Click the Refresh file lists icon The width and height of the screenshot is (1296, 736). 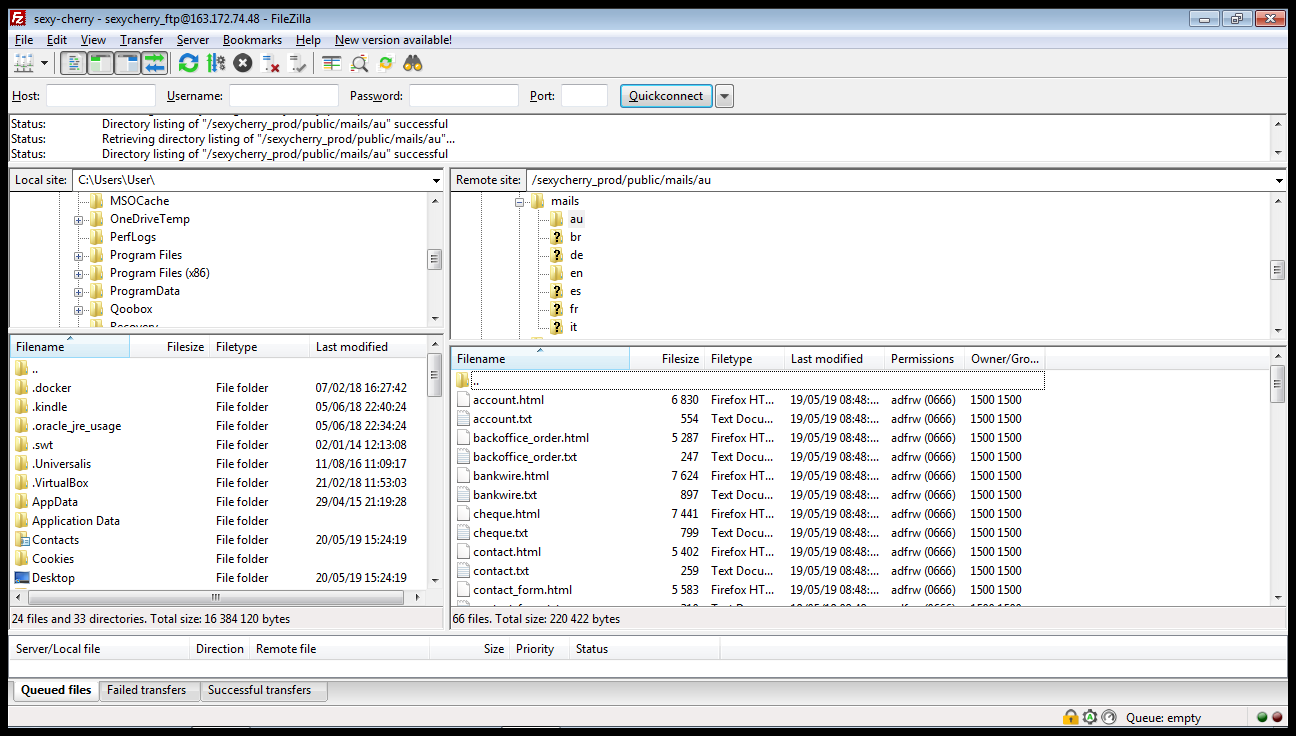pyautogui.click(x=188, y=64)
